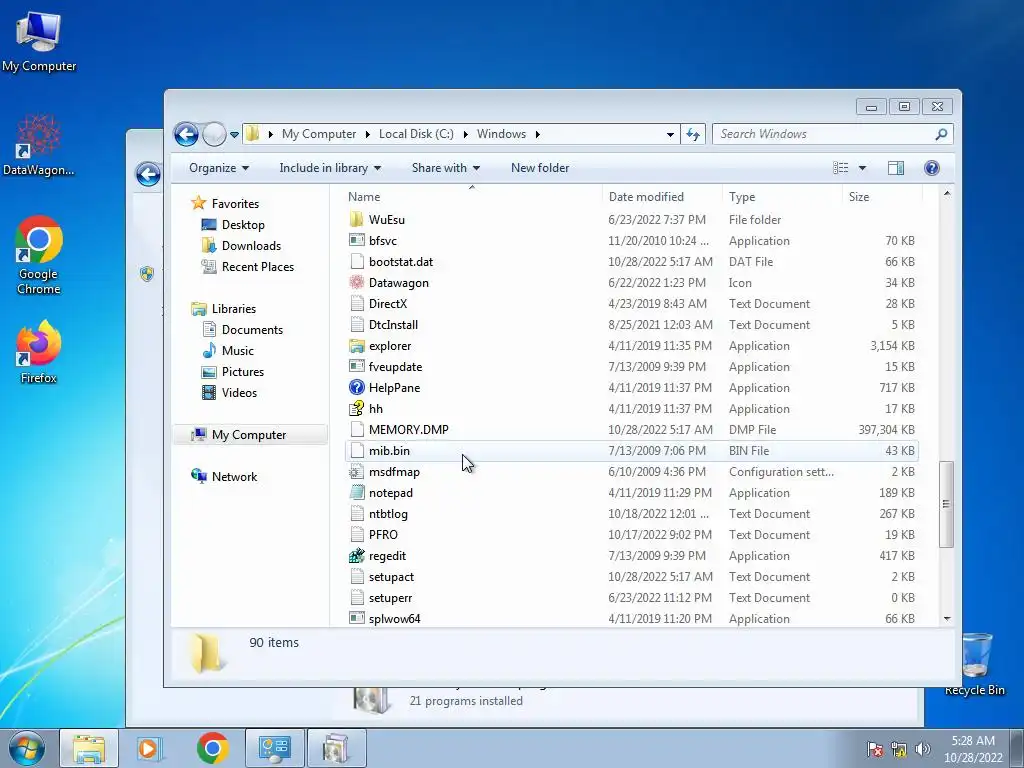The image size is (1024, 768).
Task: Select the bootstat.dat file
Action: tap(400, 262)
